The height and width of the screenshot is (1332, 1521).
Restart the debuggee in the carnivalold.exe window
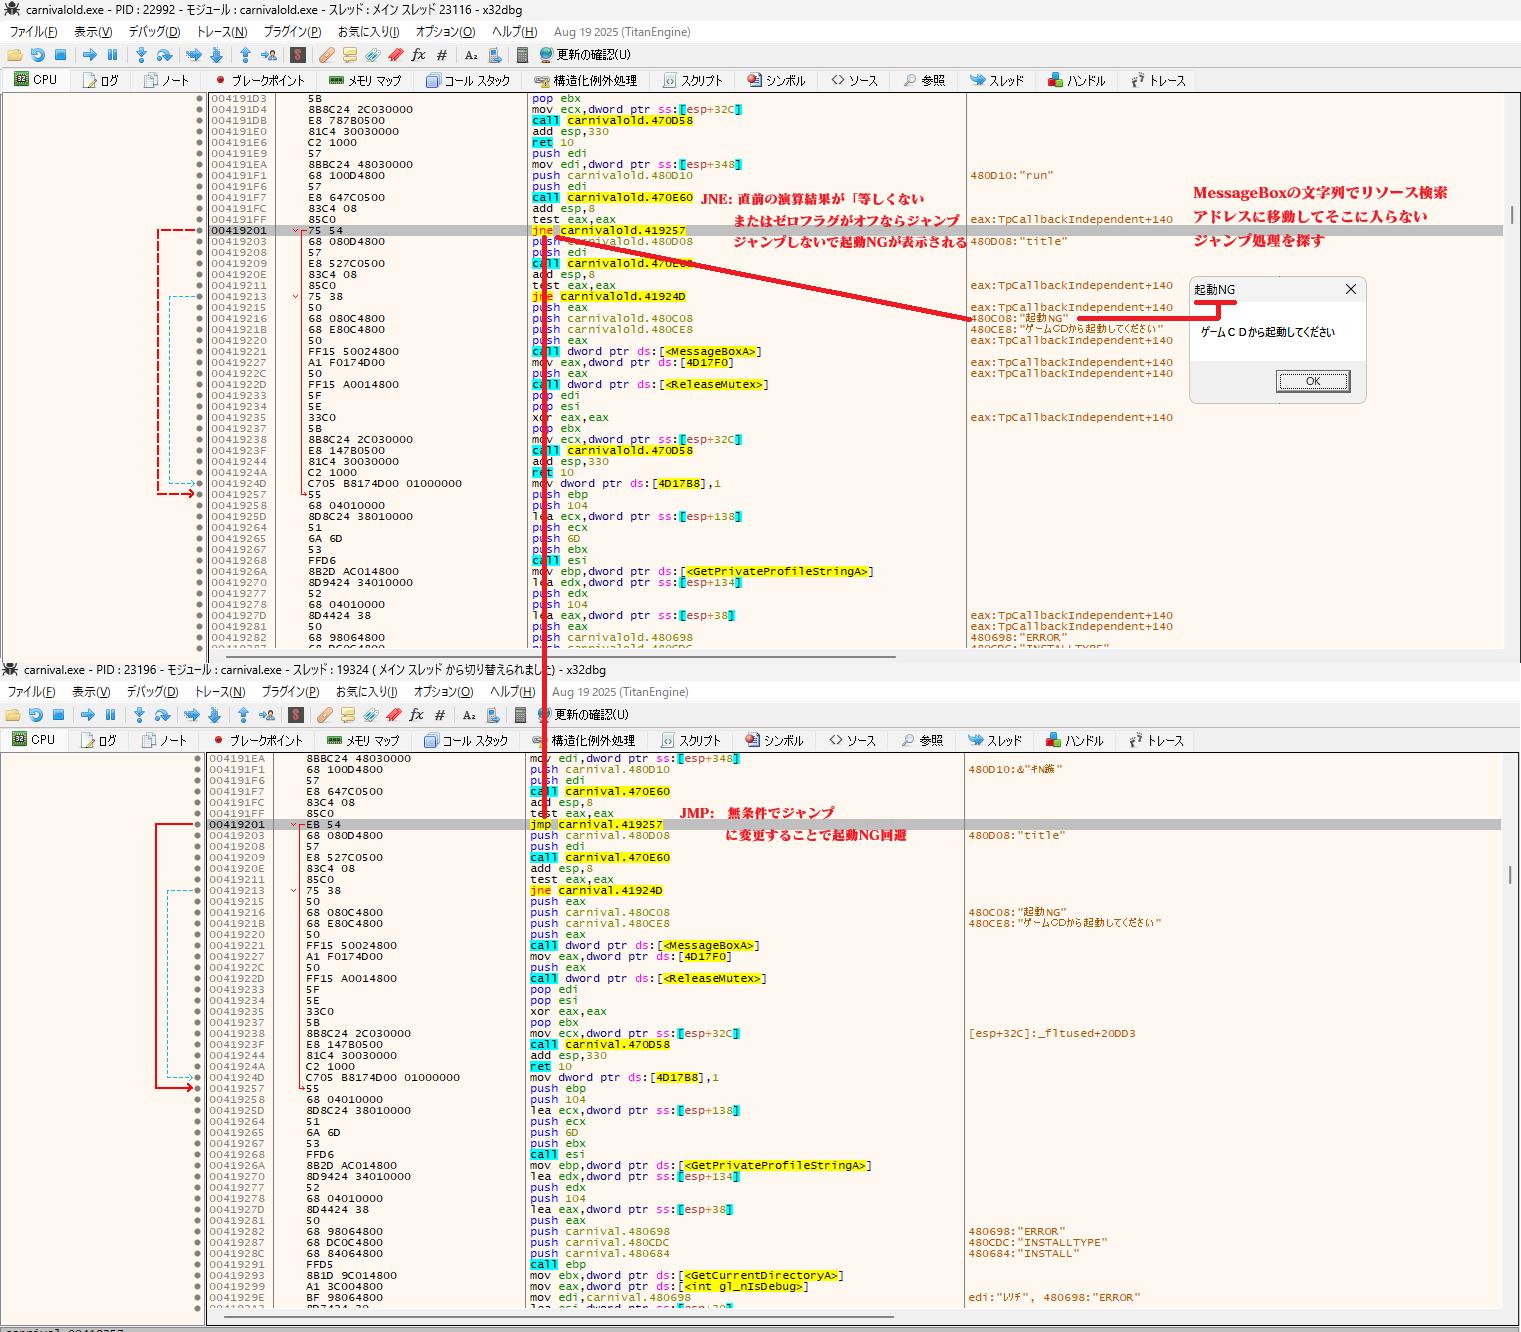click(x=37, y=55)
